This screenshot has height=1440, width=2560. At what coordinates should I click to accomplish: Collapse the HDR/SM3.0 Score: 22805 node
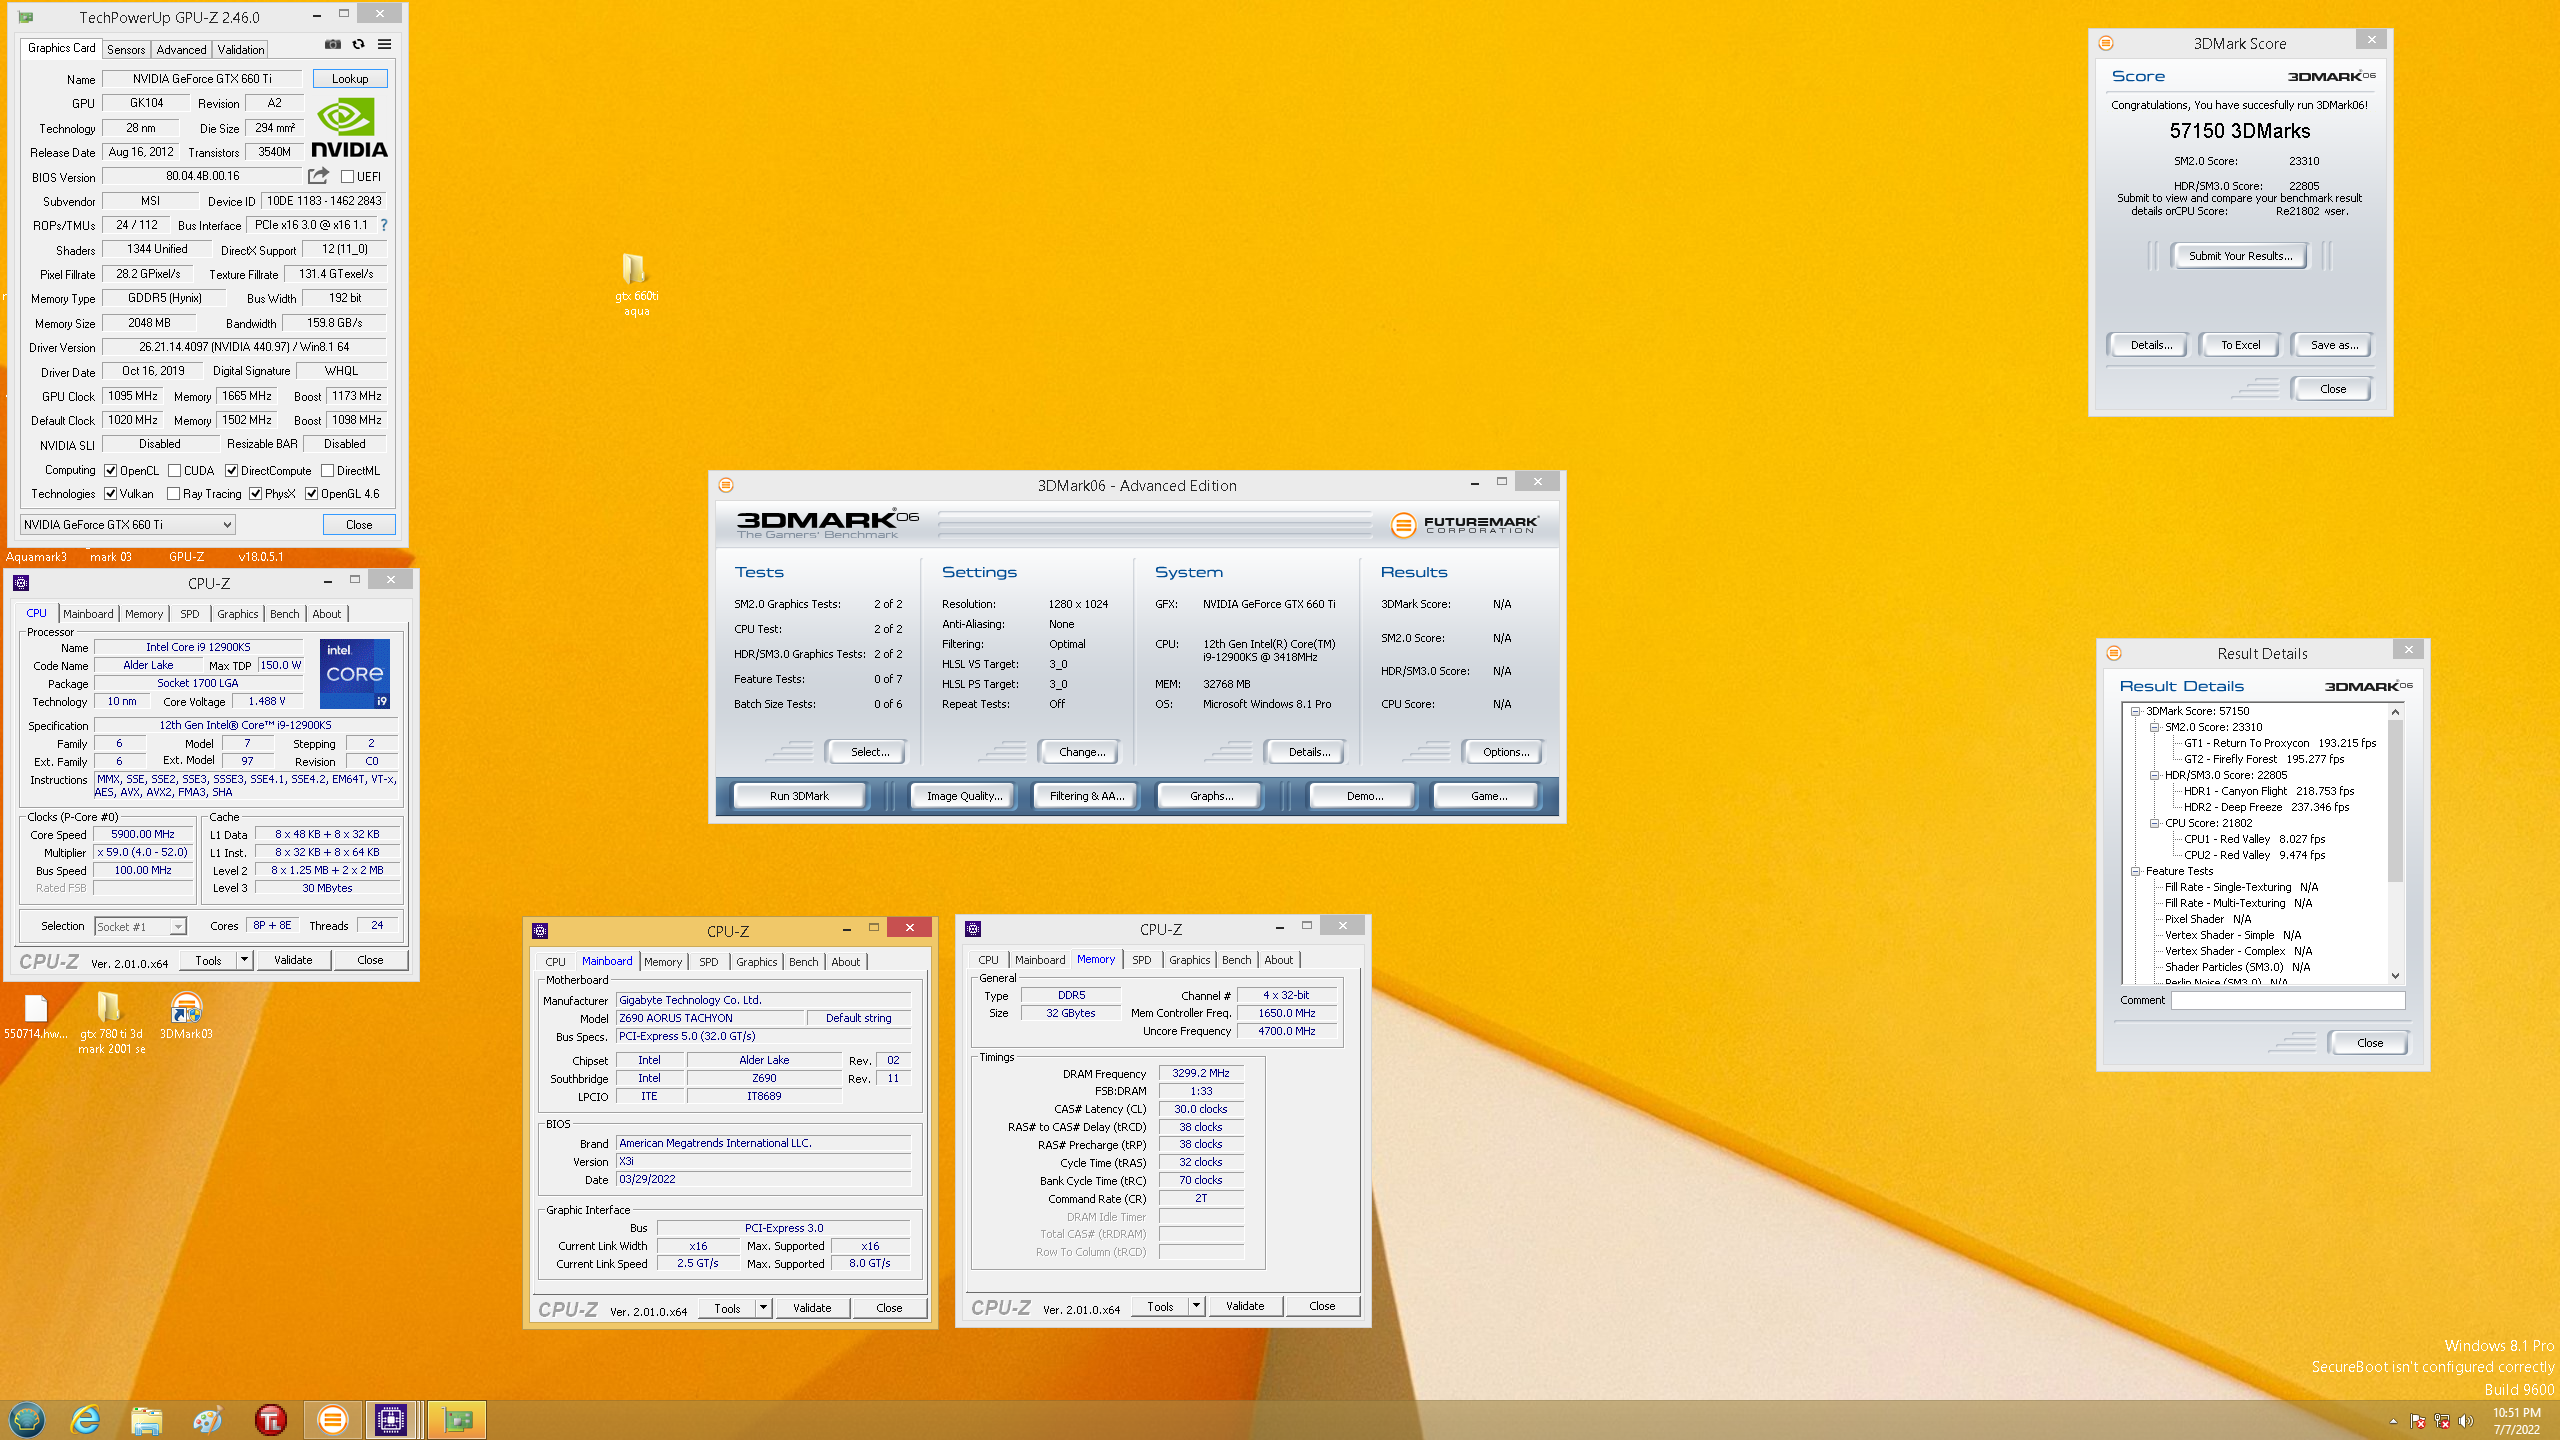(2154, 775)
